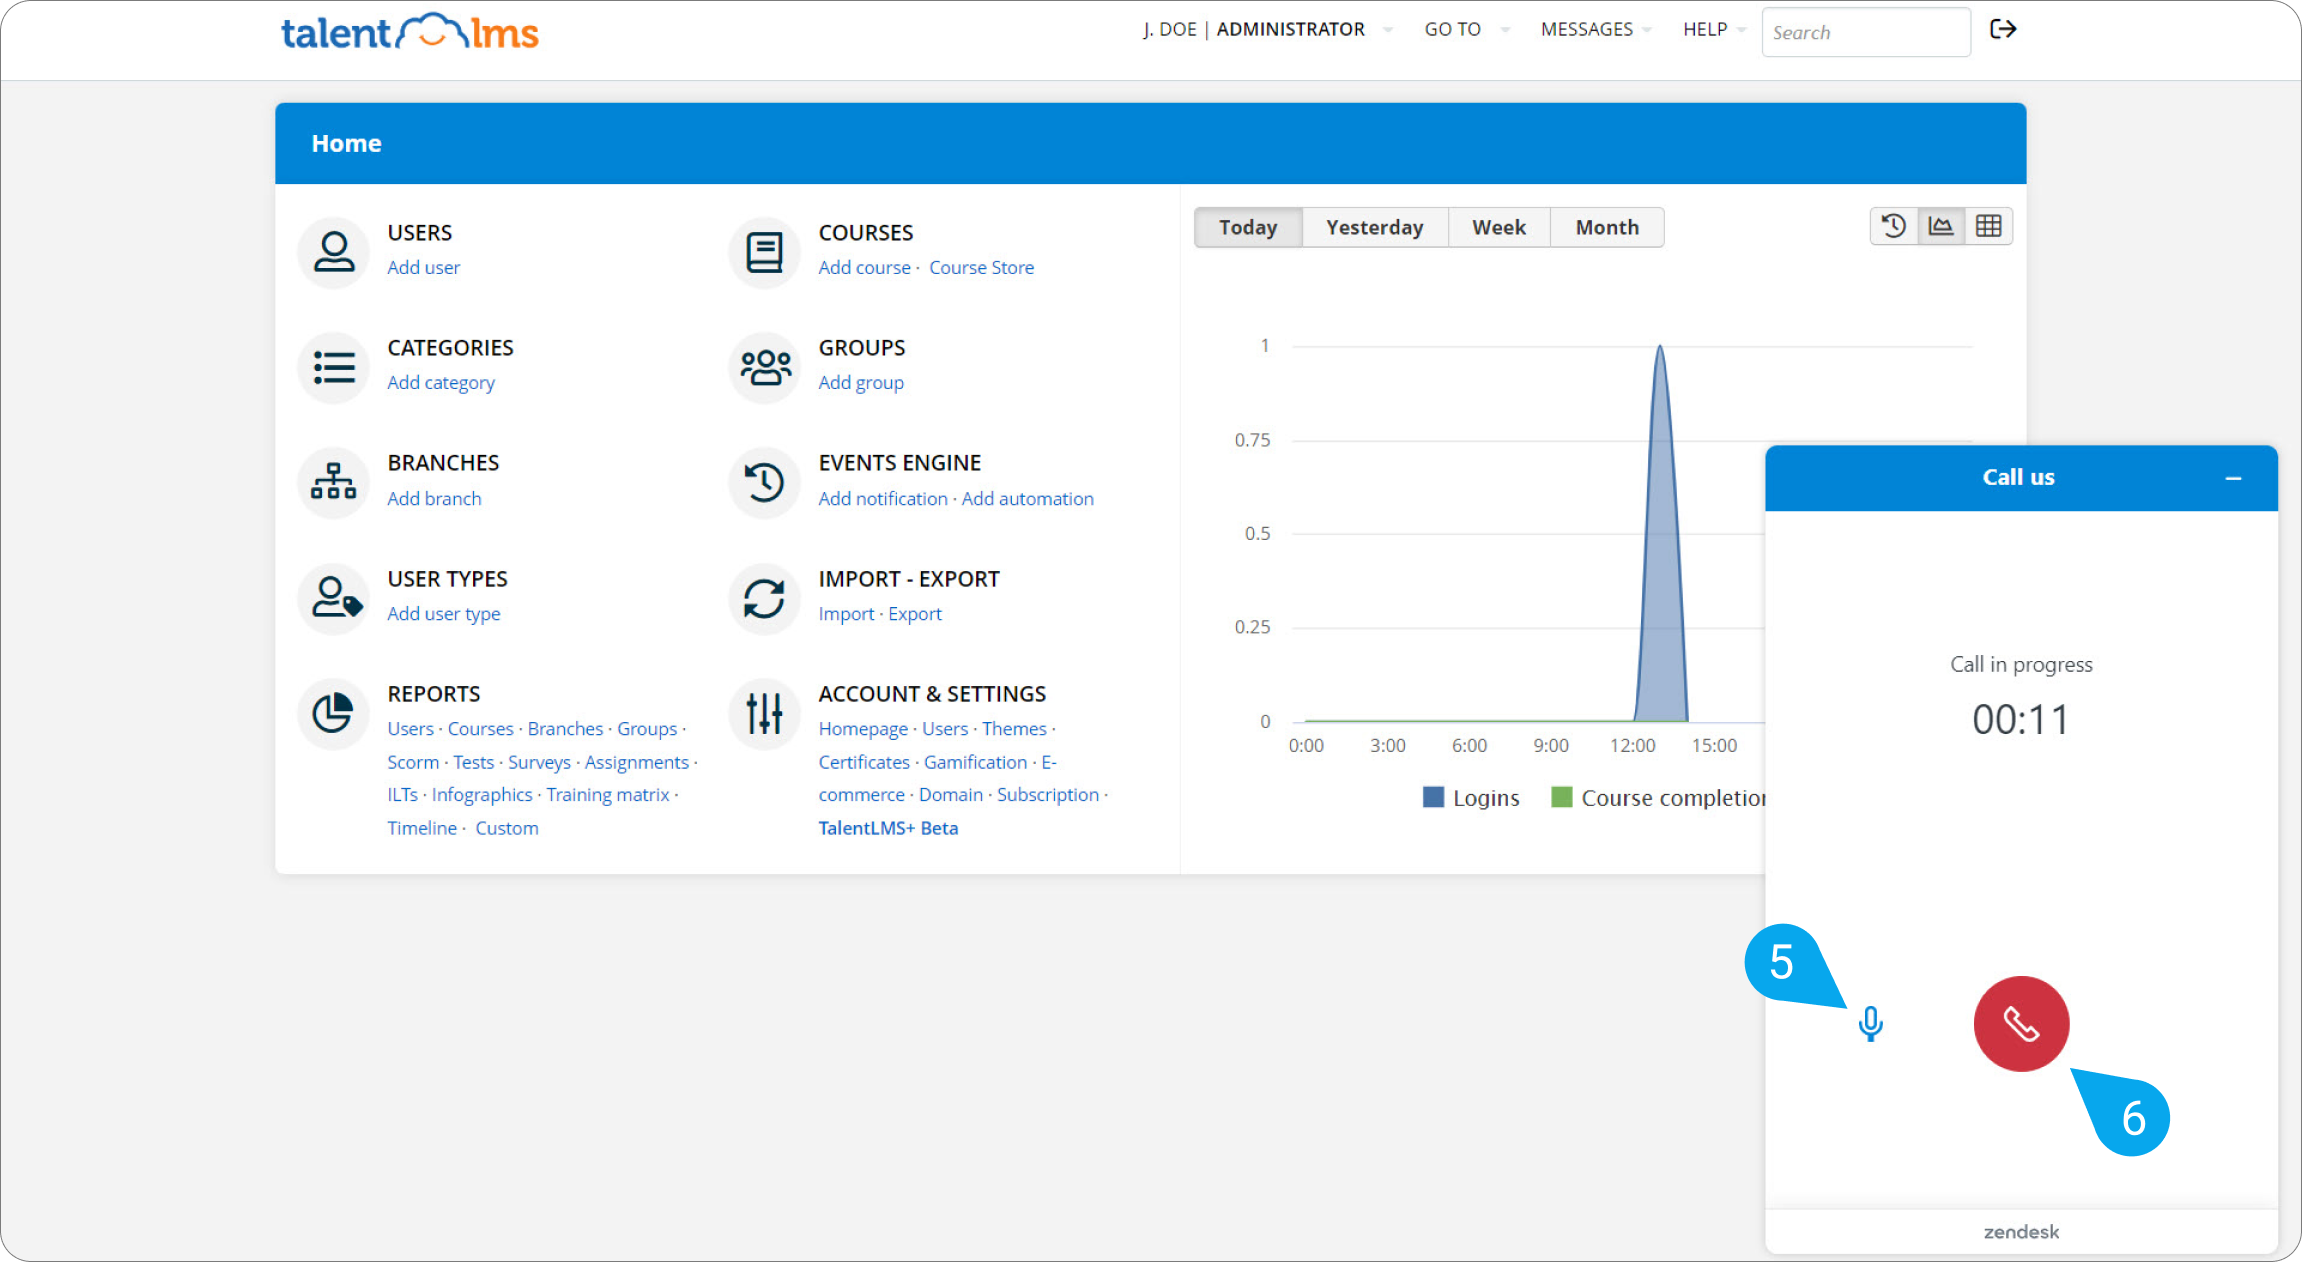The width and height of the screenshot is (2302, 1262).
Task: Click the Users section icon
Action: [334, 252]
